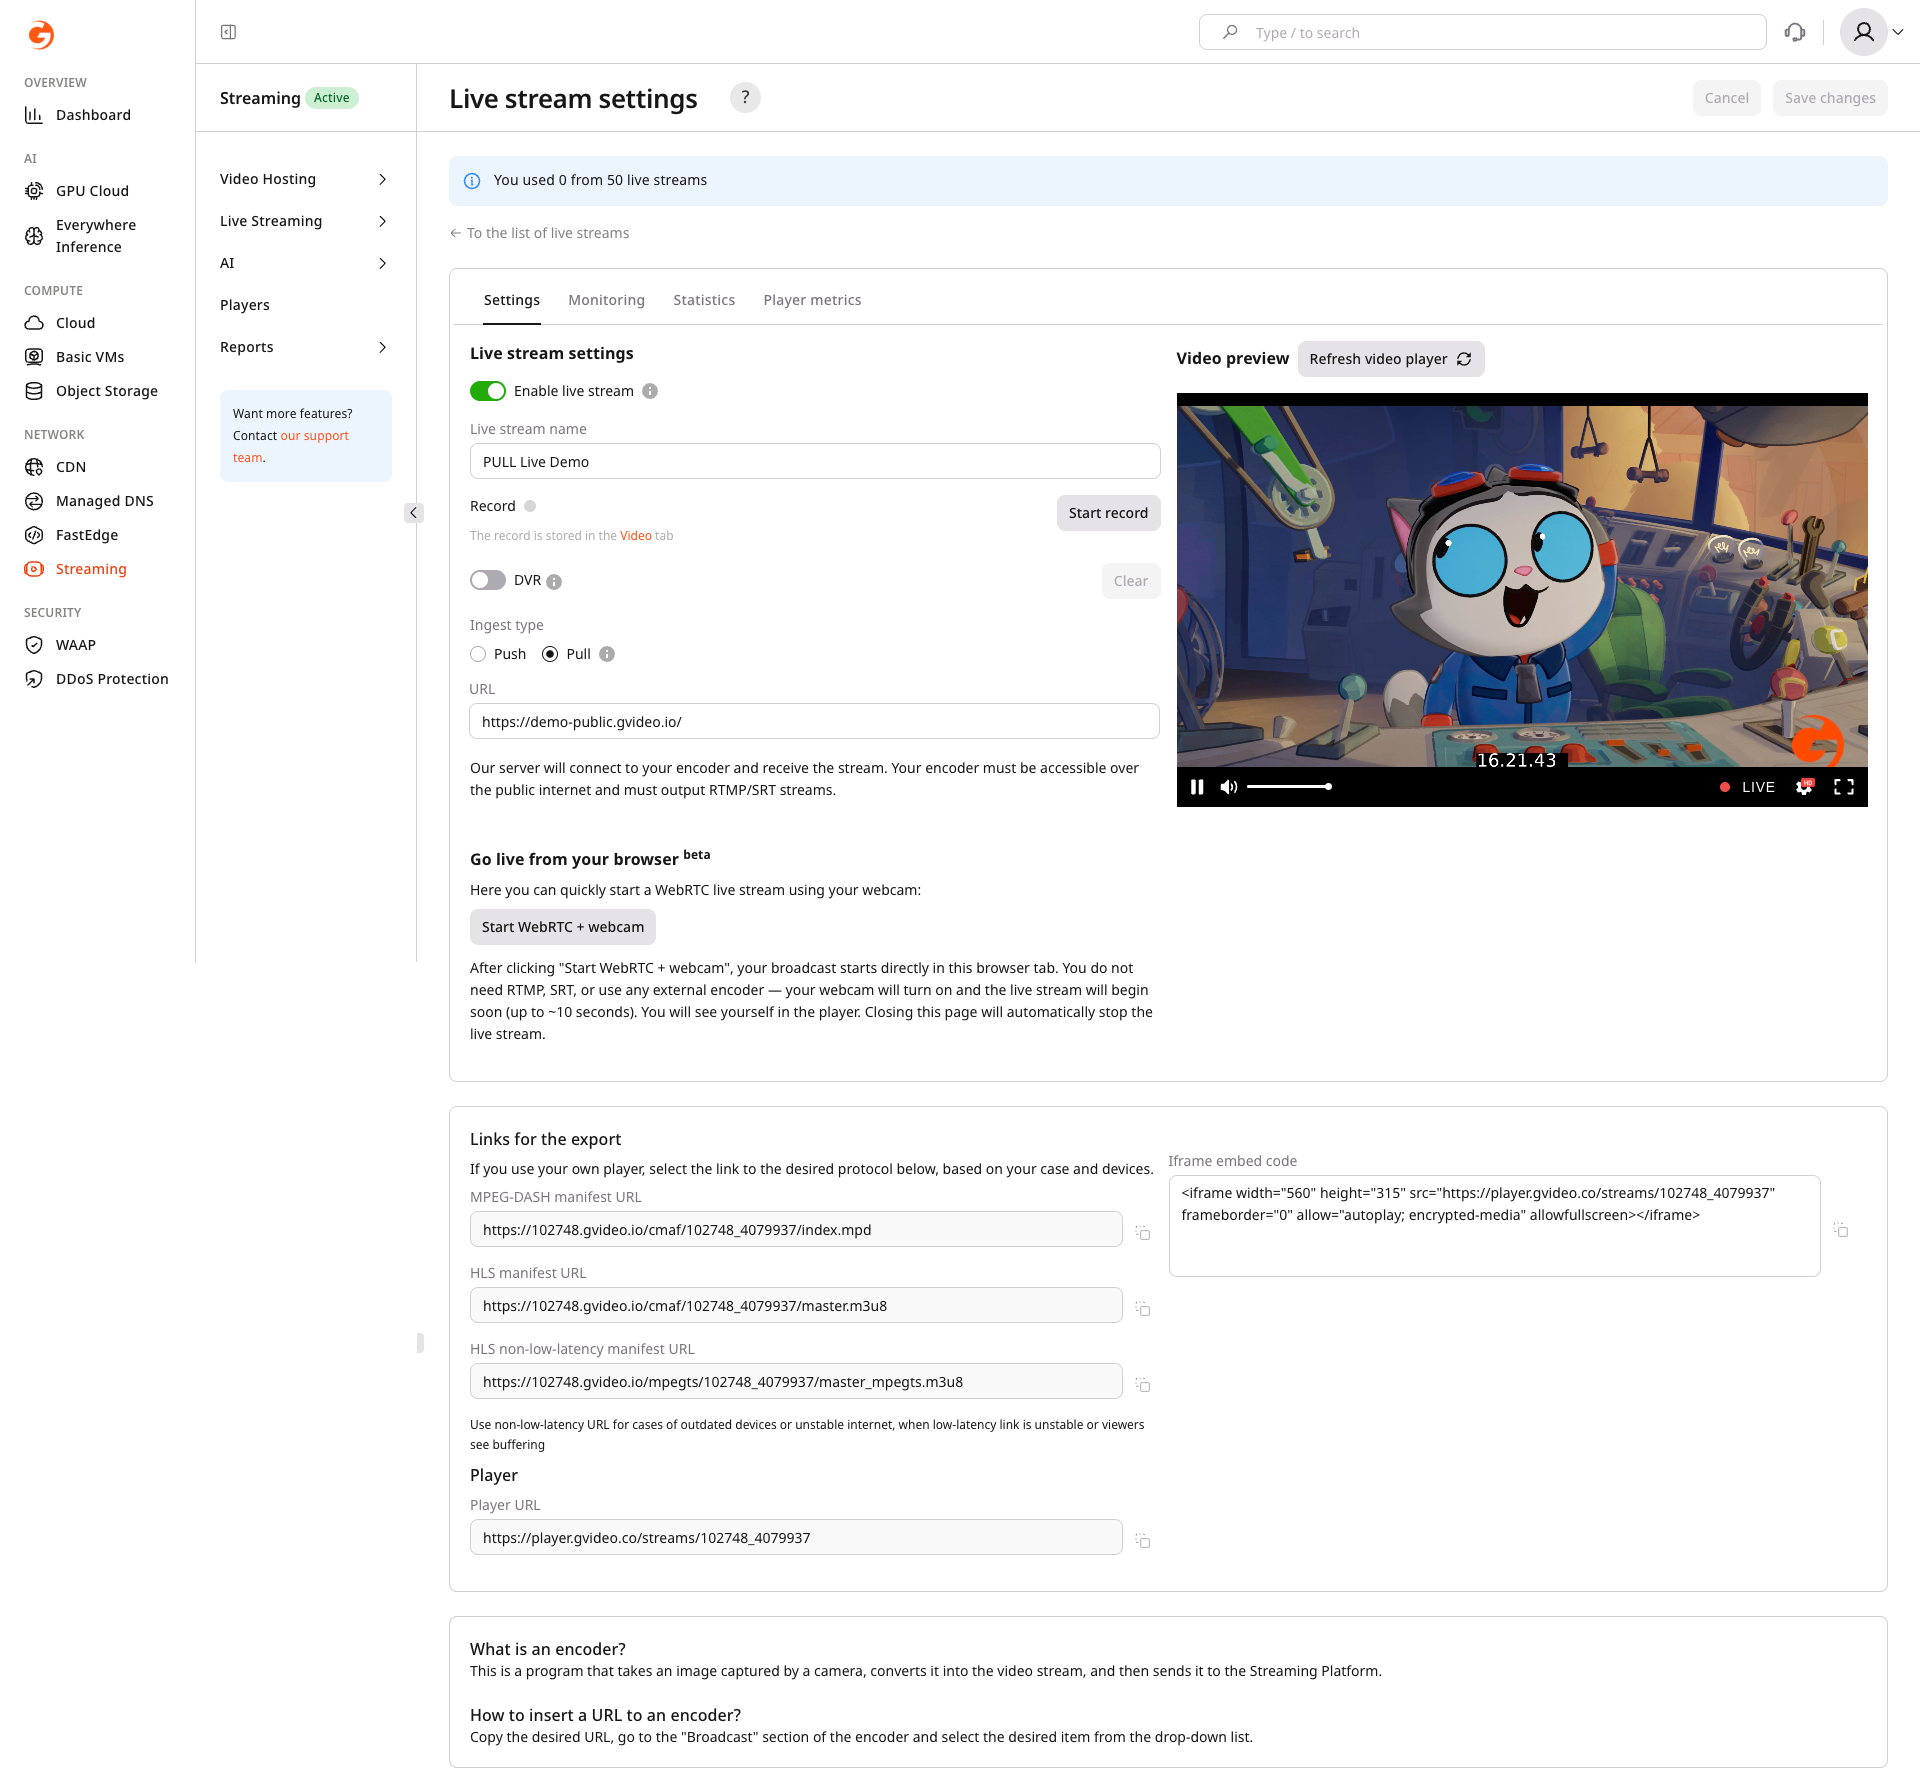Click the help question mark icon
The height and width of the screenshot is (1792, 1920).
pyautogui.click(x=745, y=98)
